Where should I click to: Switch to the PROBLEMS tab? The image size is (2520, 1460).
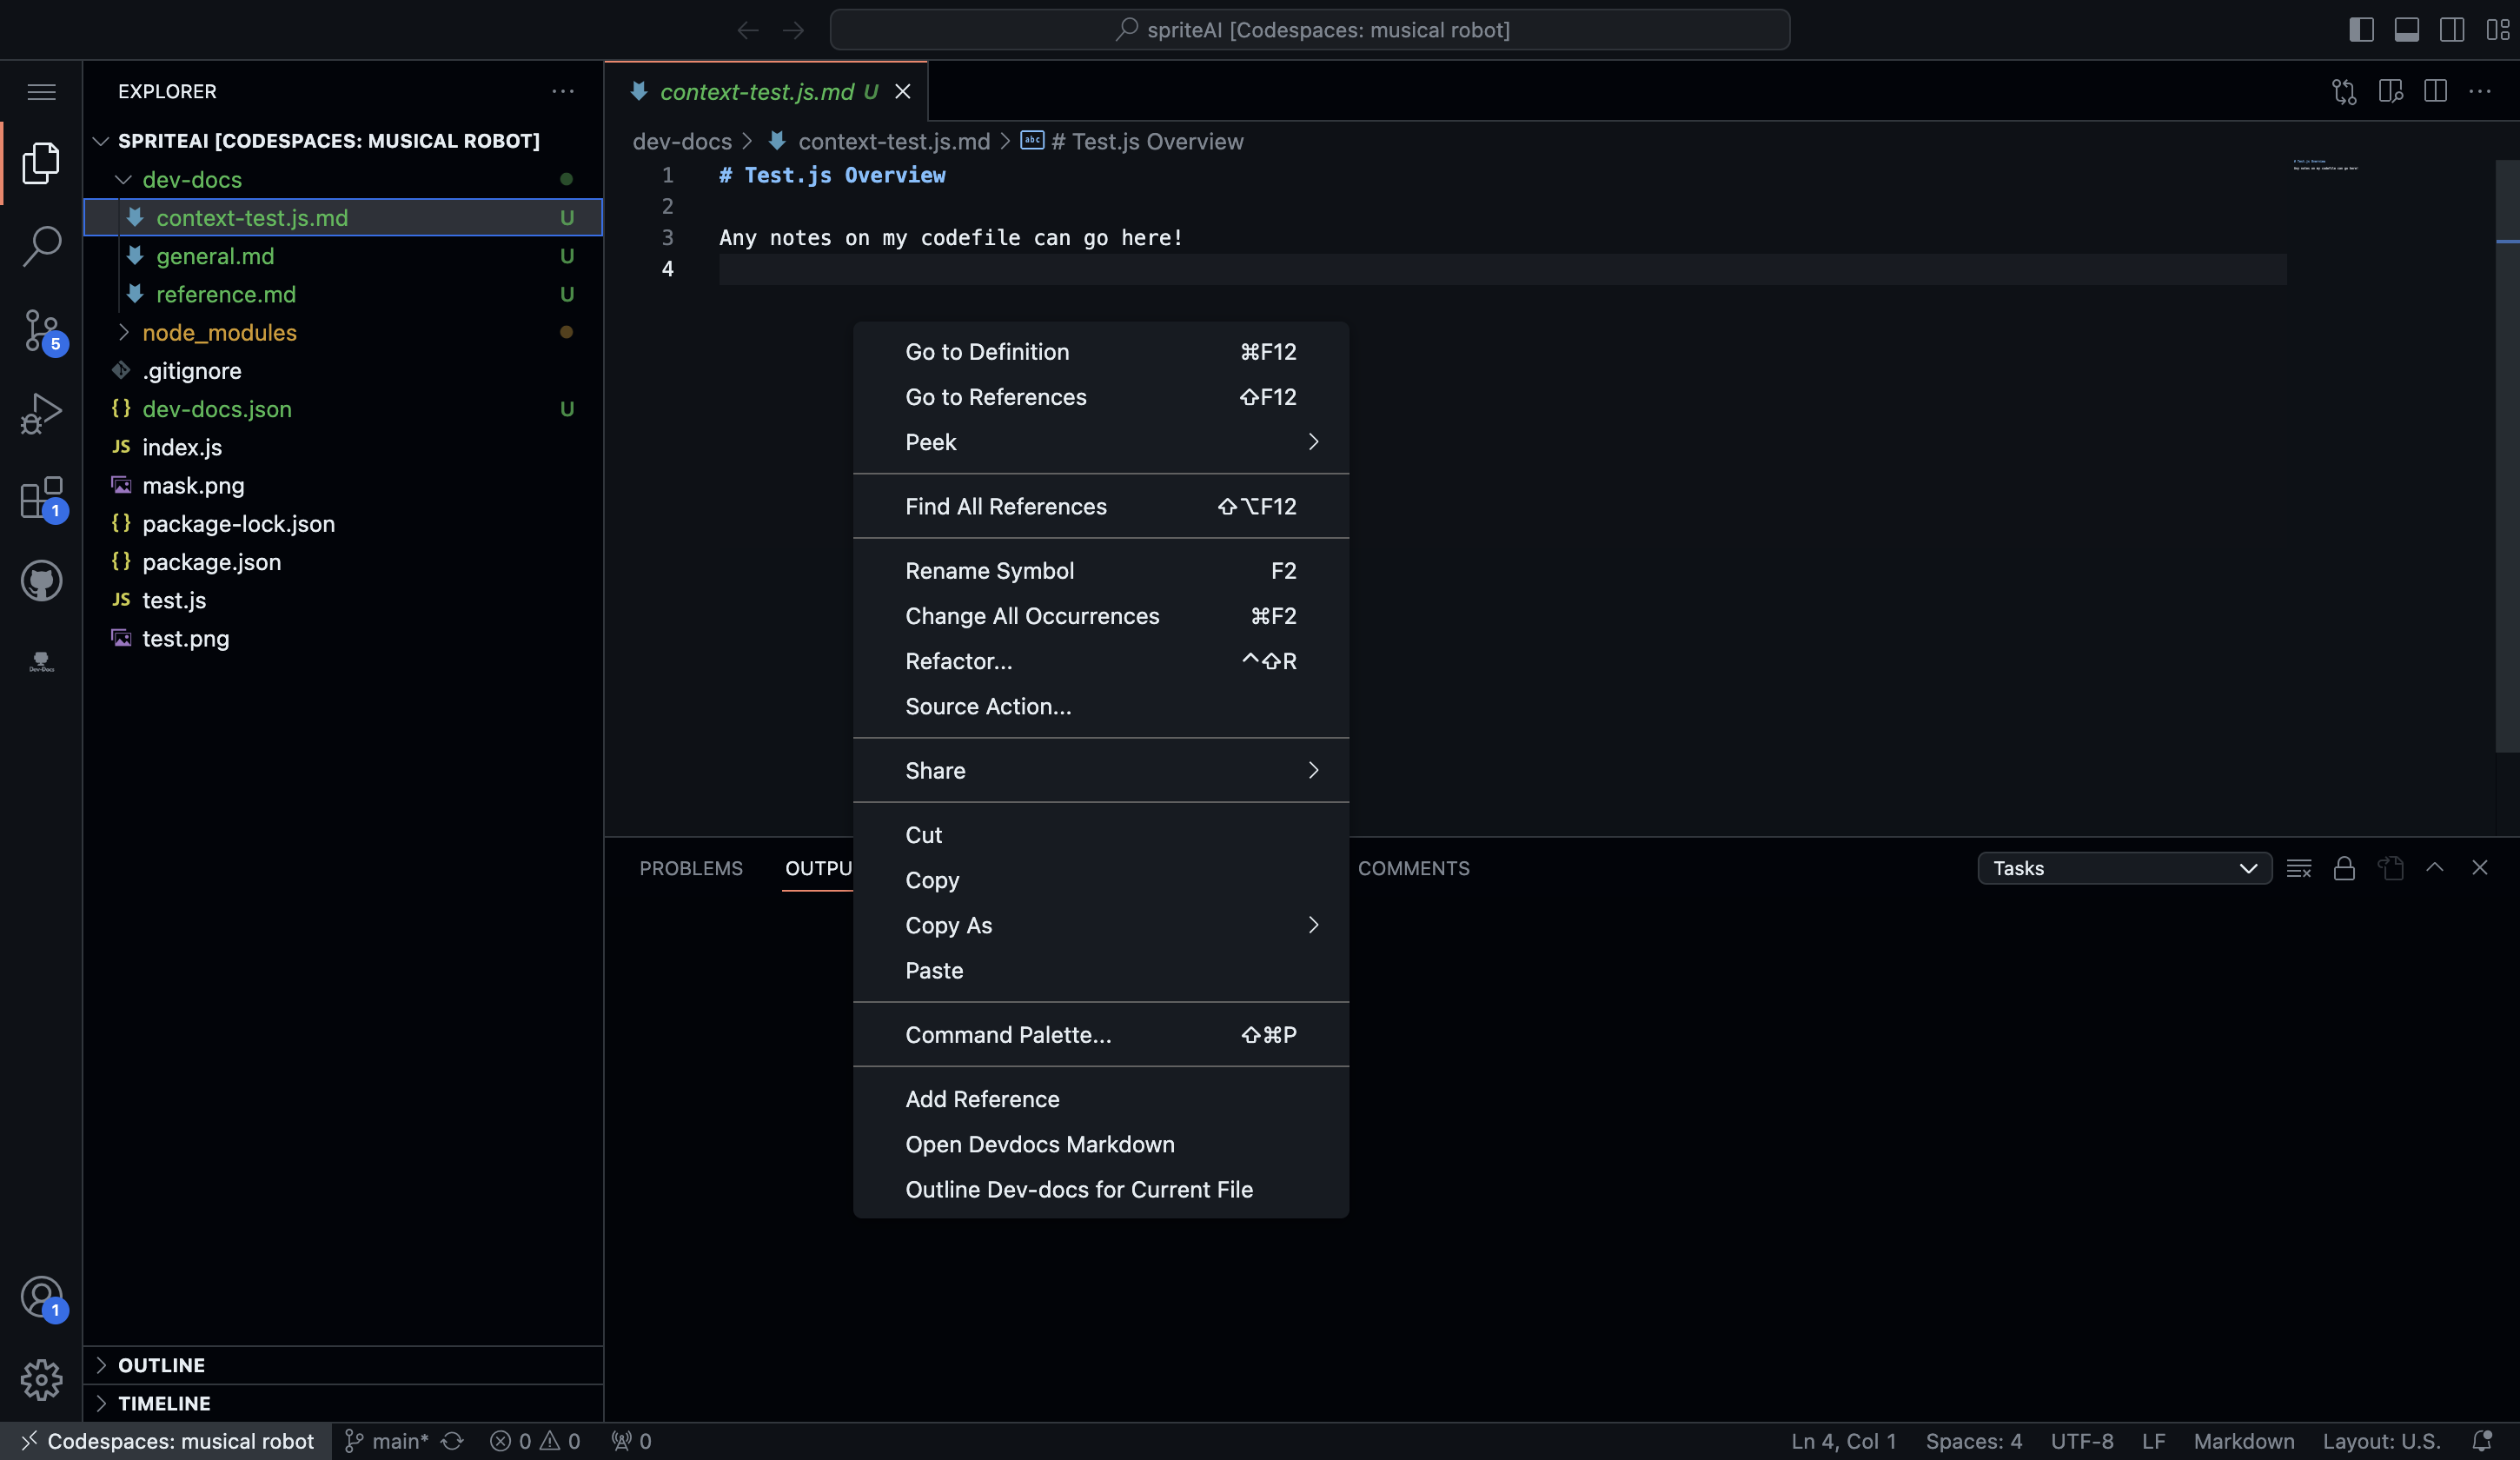pyautogui.click(x=690, y=868)
